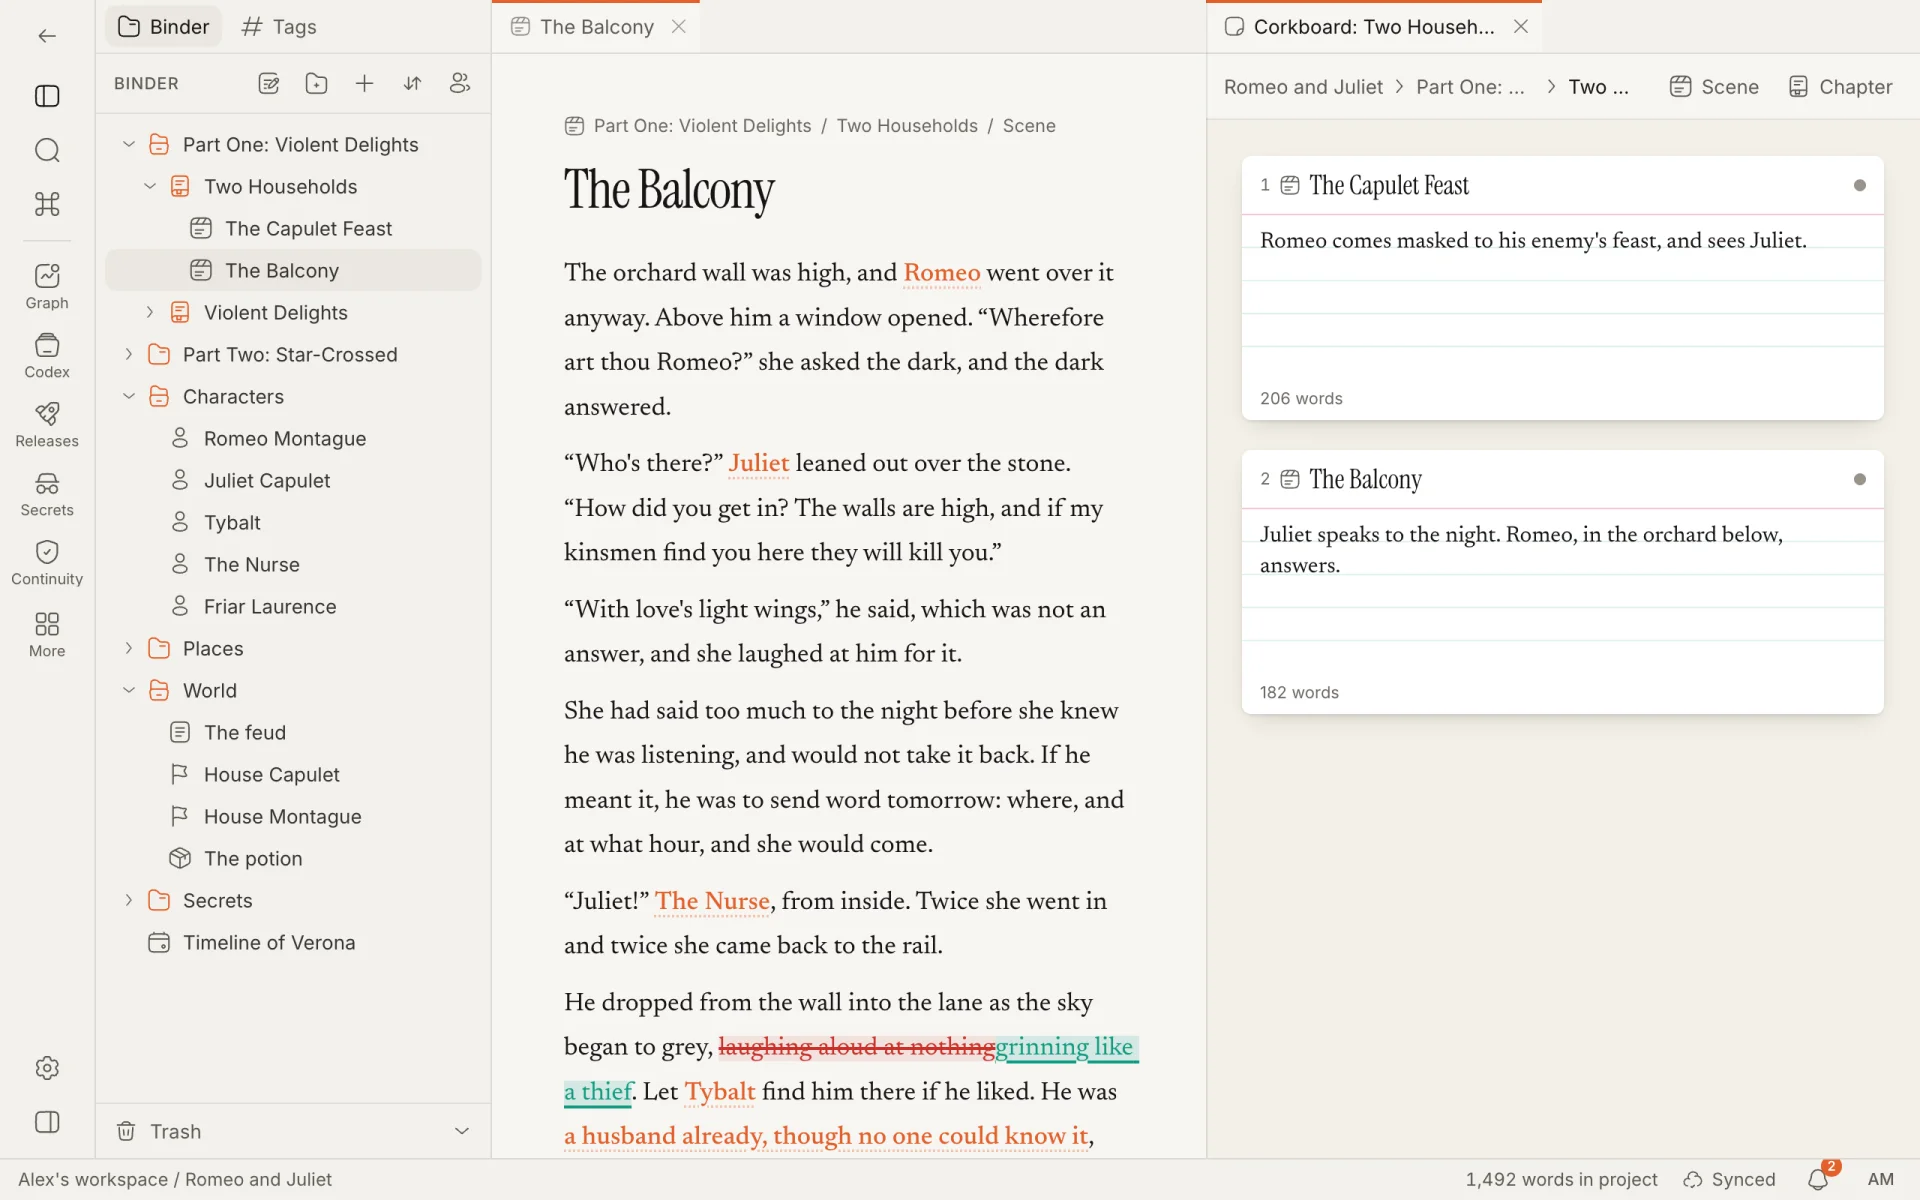Open the notifications bell icon
The image size is (1920, 1200).
tap(1818, 1180)
